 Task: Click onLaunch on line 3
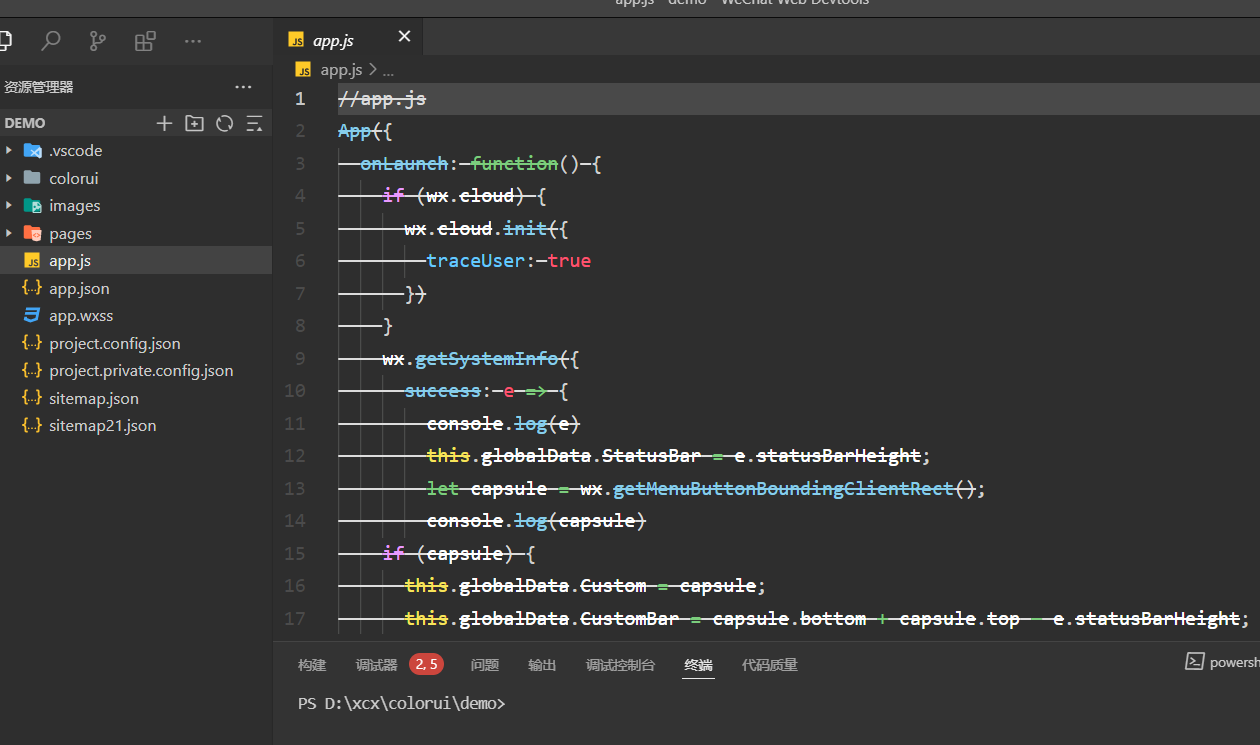tap(404, 163)
